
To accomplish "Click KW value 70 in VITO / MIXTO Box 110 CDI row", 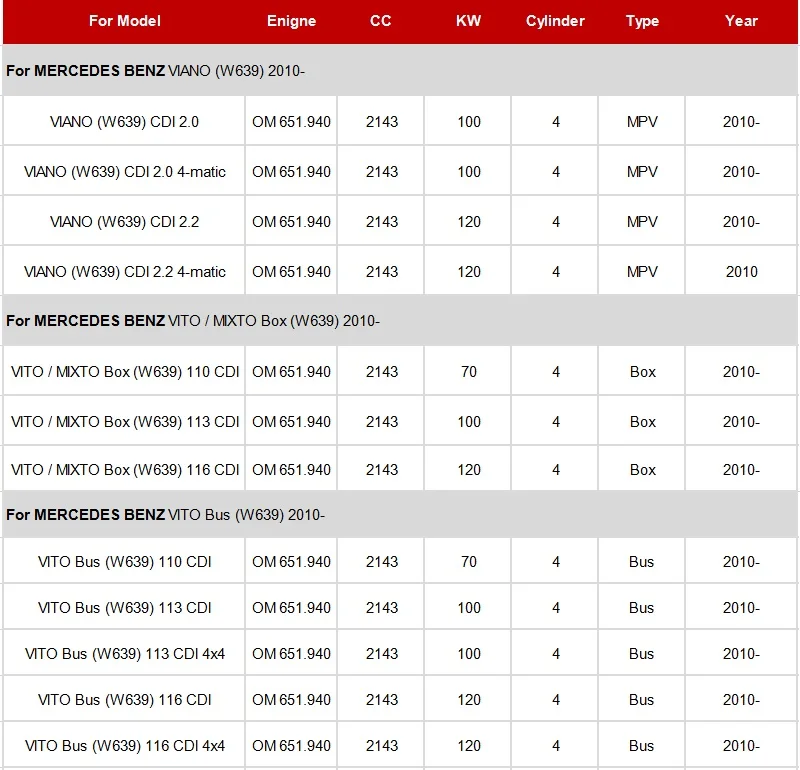I will (x=468, y=371).
